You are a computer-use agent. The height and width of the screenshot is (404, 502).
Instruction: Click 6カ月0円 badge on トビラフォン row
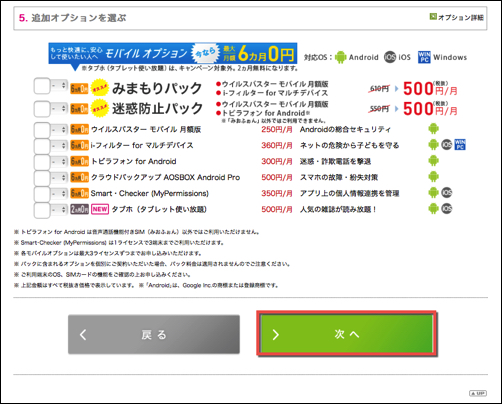[x=79, y=161]
